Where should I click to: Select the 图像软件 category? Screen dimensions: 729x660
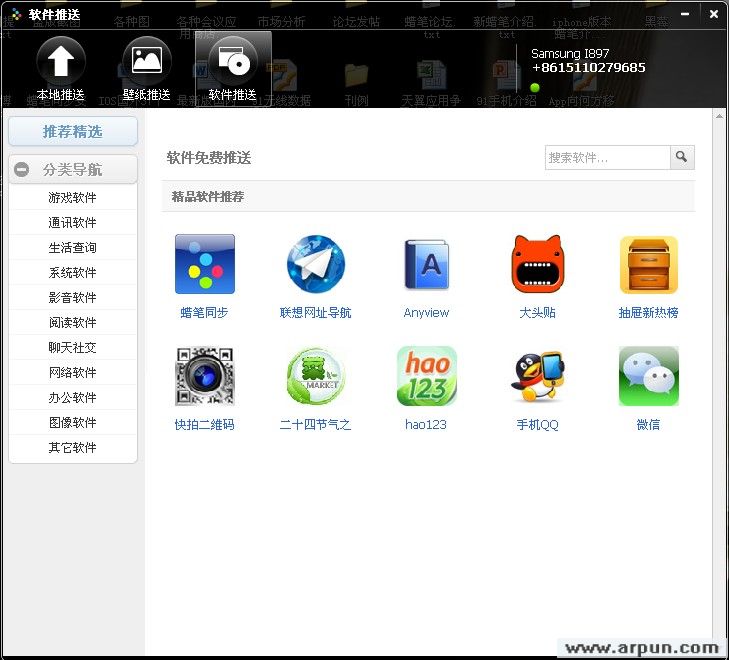[73, 422]
